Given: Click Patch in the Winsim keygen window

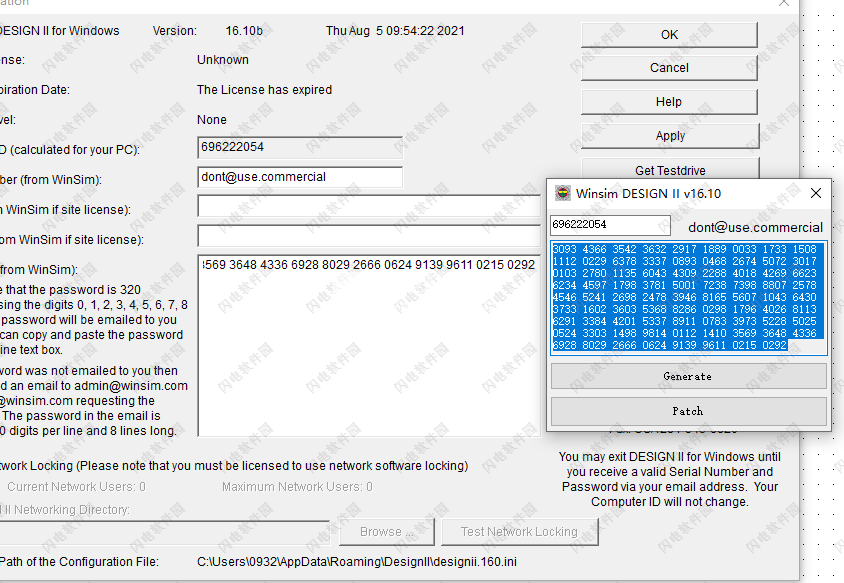Looking at the screenshot, I should (x=688, y=411).
